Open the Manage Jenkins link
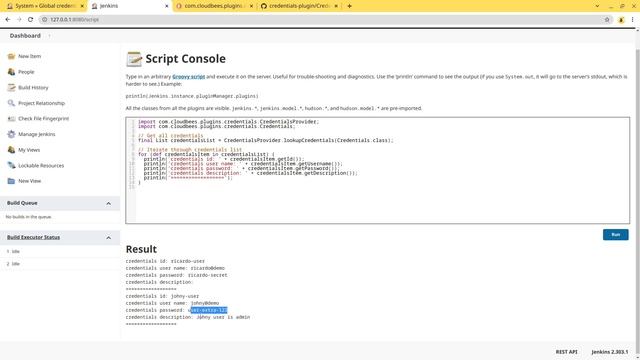The height and width of the screenshot is (360, 640). point(36,134)
